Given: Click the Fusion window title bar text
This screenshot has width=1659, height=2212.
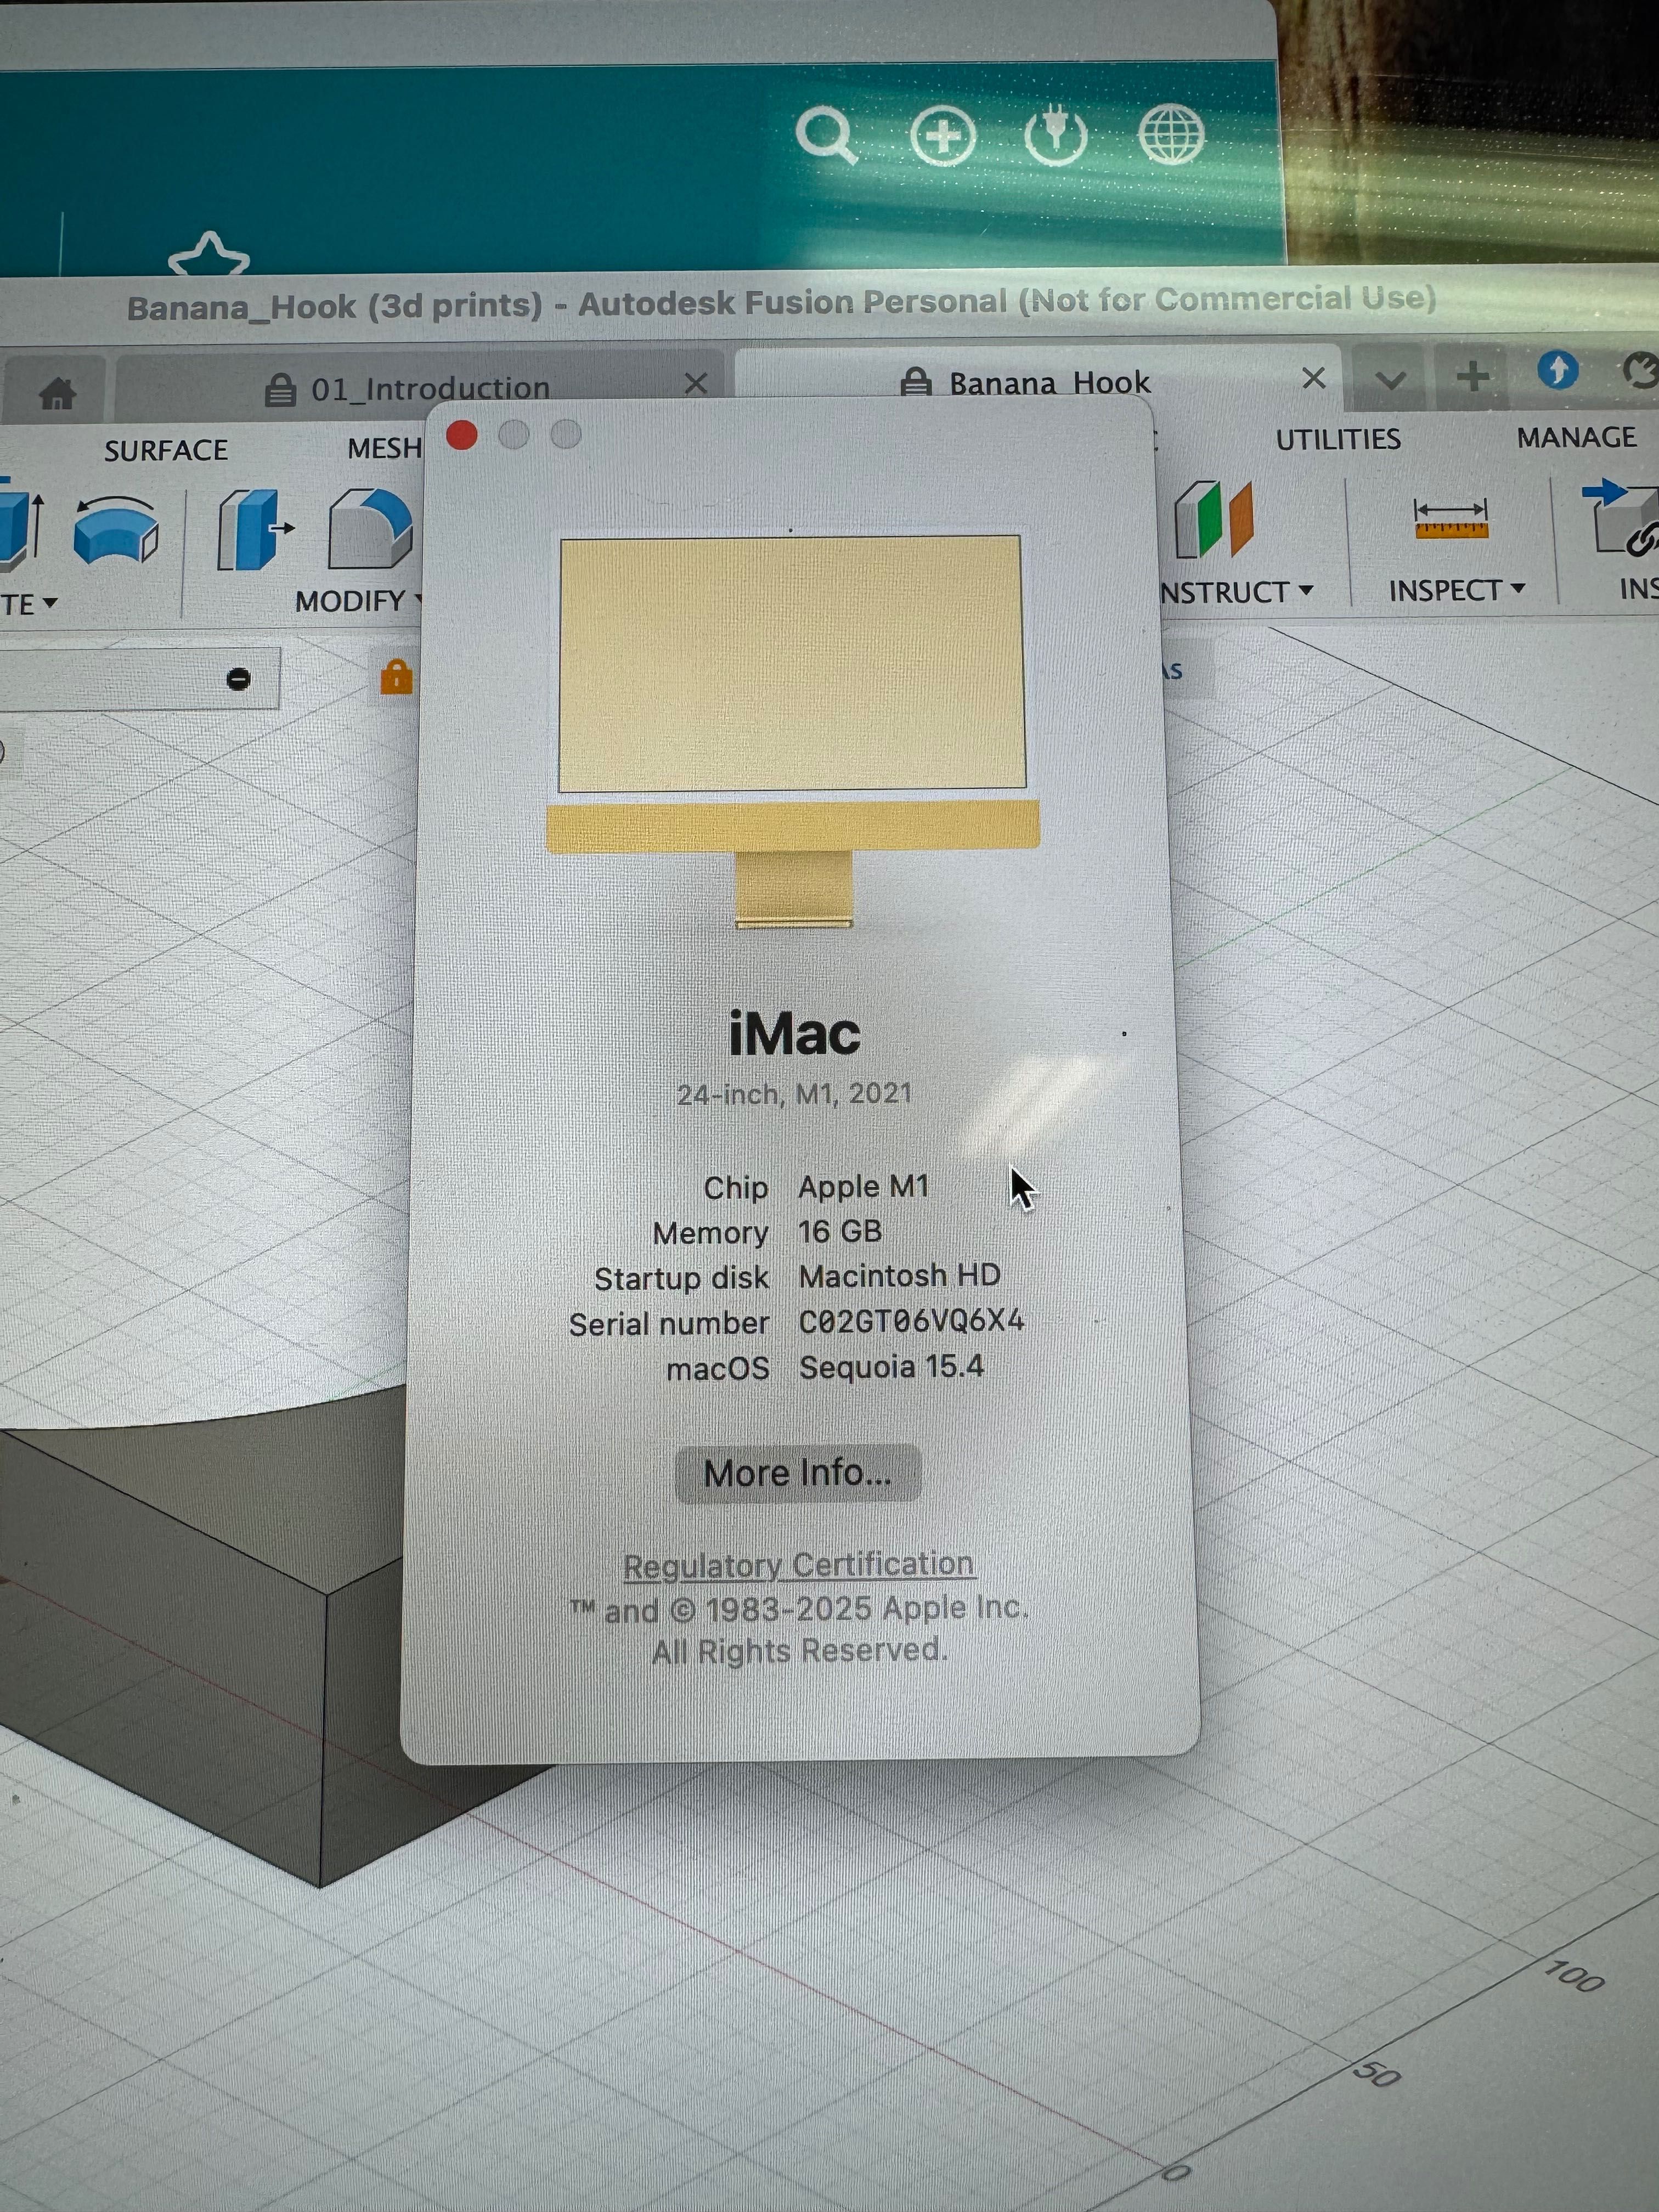Looking at the screenshot, I should 781,303.
